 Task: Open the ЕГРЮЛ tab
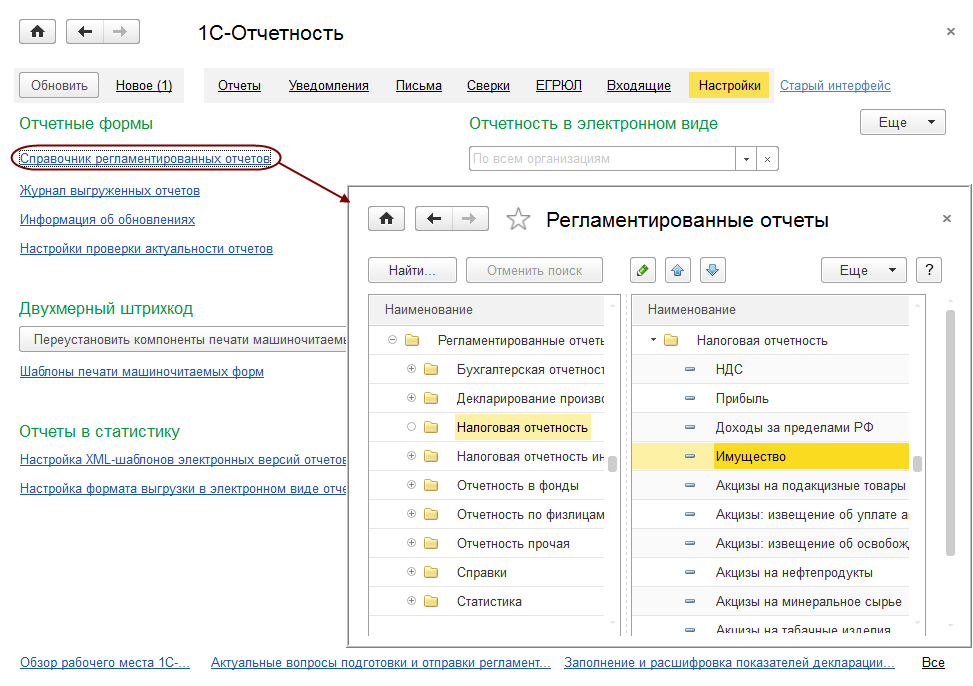click(x=558, y=86)
